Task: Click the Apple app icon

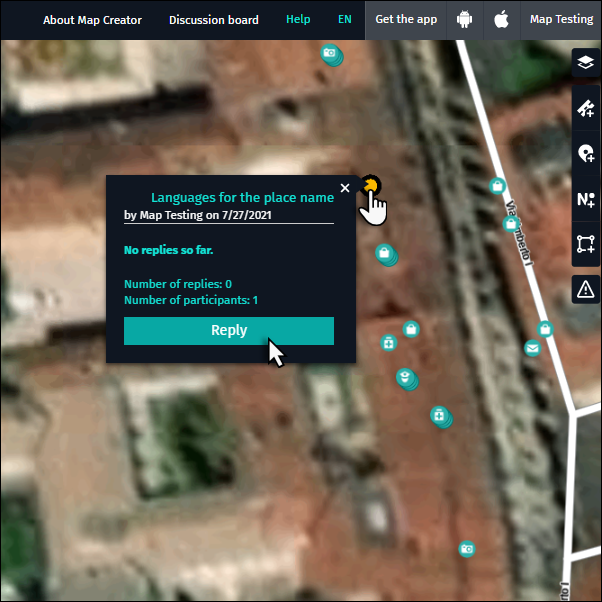Action: click(x=501, y=20)
